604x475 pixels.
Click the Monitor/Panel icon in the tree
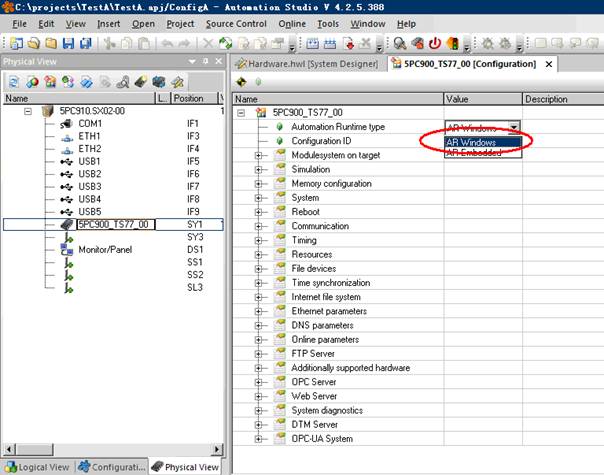click(65, 250)
